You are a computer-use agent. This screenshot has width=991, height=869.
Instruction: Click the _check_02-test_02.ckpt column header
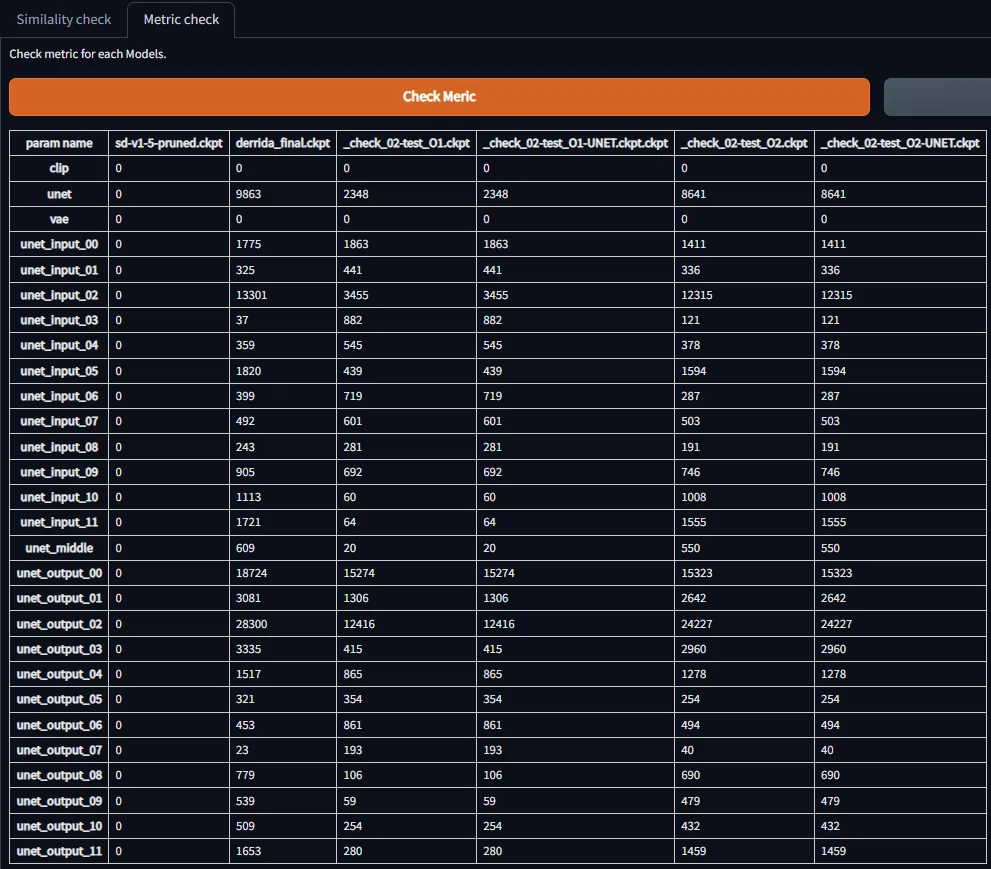click(745, 143)
